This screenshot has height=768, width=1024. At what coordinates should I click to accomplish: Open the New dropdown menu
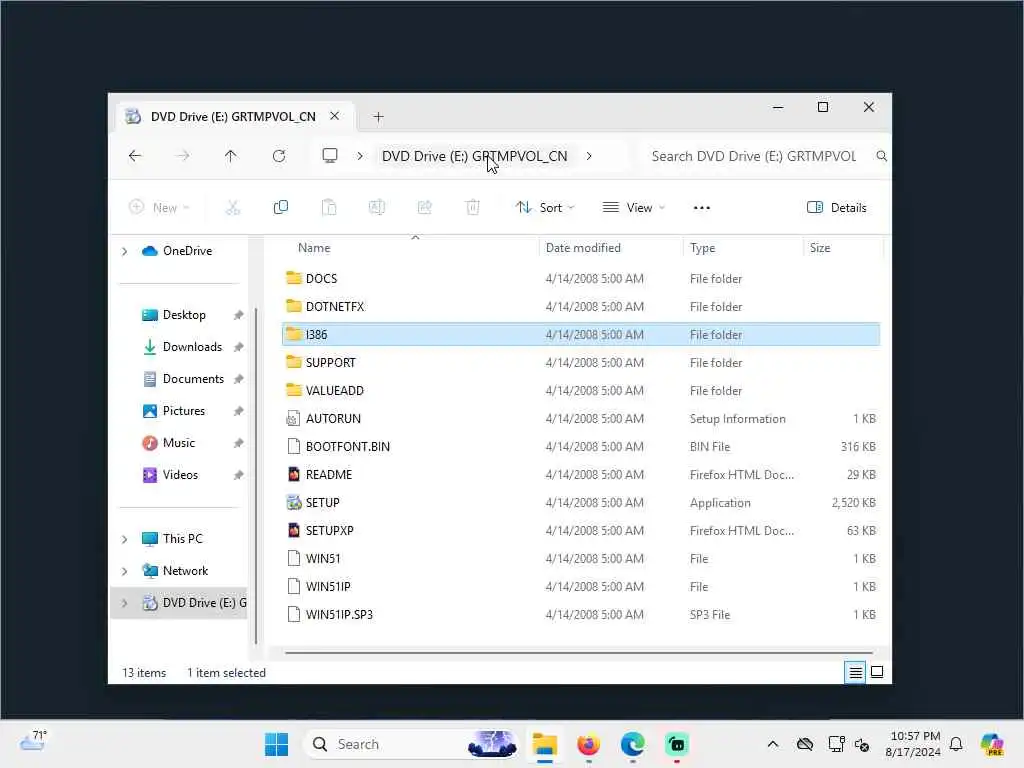159,208
